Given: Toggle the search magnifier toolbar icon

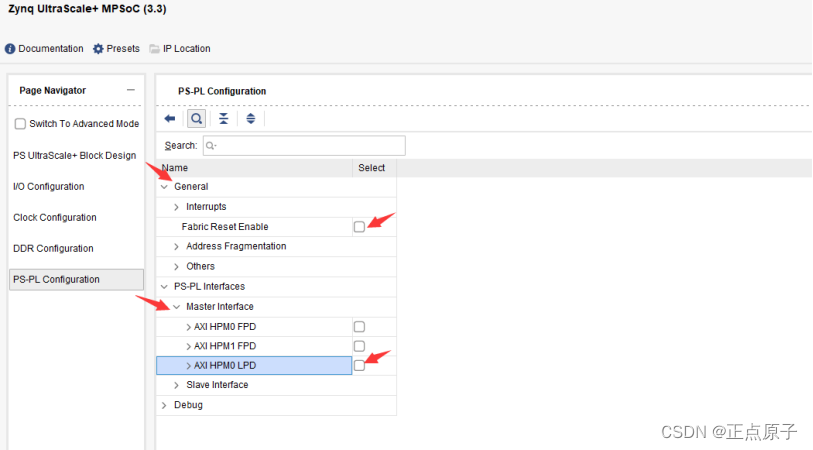Looking at the screenshot, I should (x=197, y=118).
